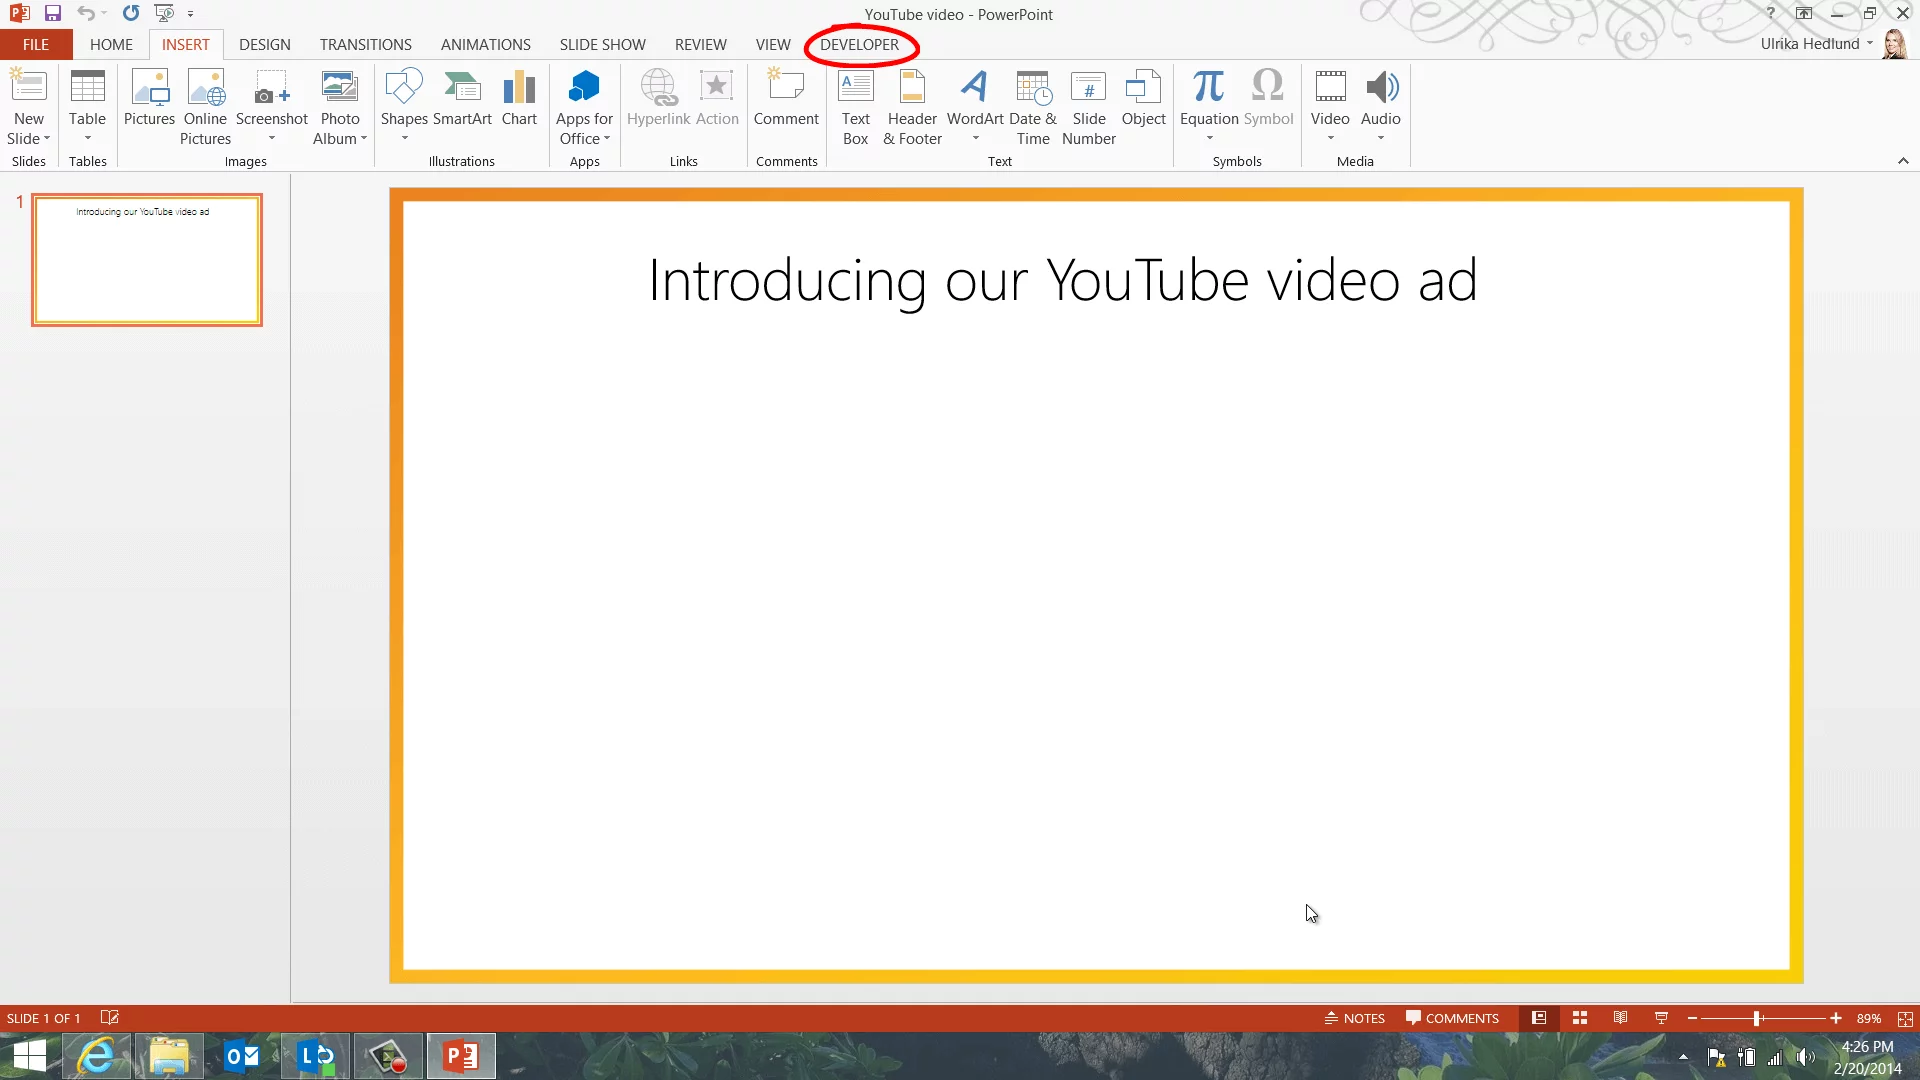
Task: Adjust the zoom slider handle
Action: (1757, 1018)
